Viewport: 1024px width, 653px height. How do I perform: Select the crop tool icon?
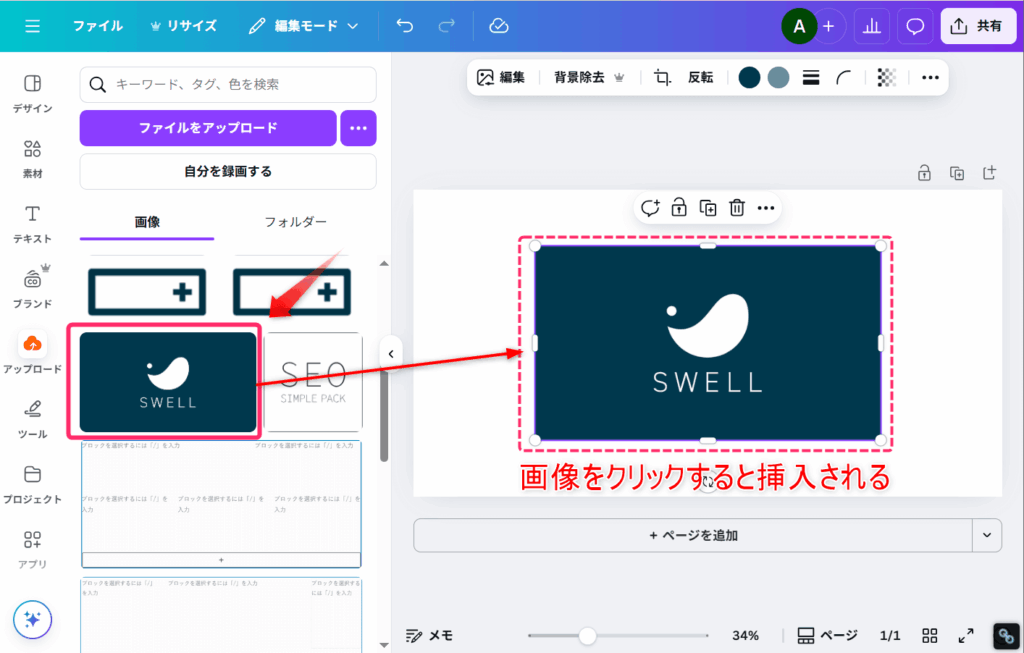pos(662,78)
